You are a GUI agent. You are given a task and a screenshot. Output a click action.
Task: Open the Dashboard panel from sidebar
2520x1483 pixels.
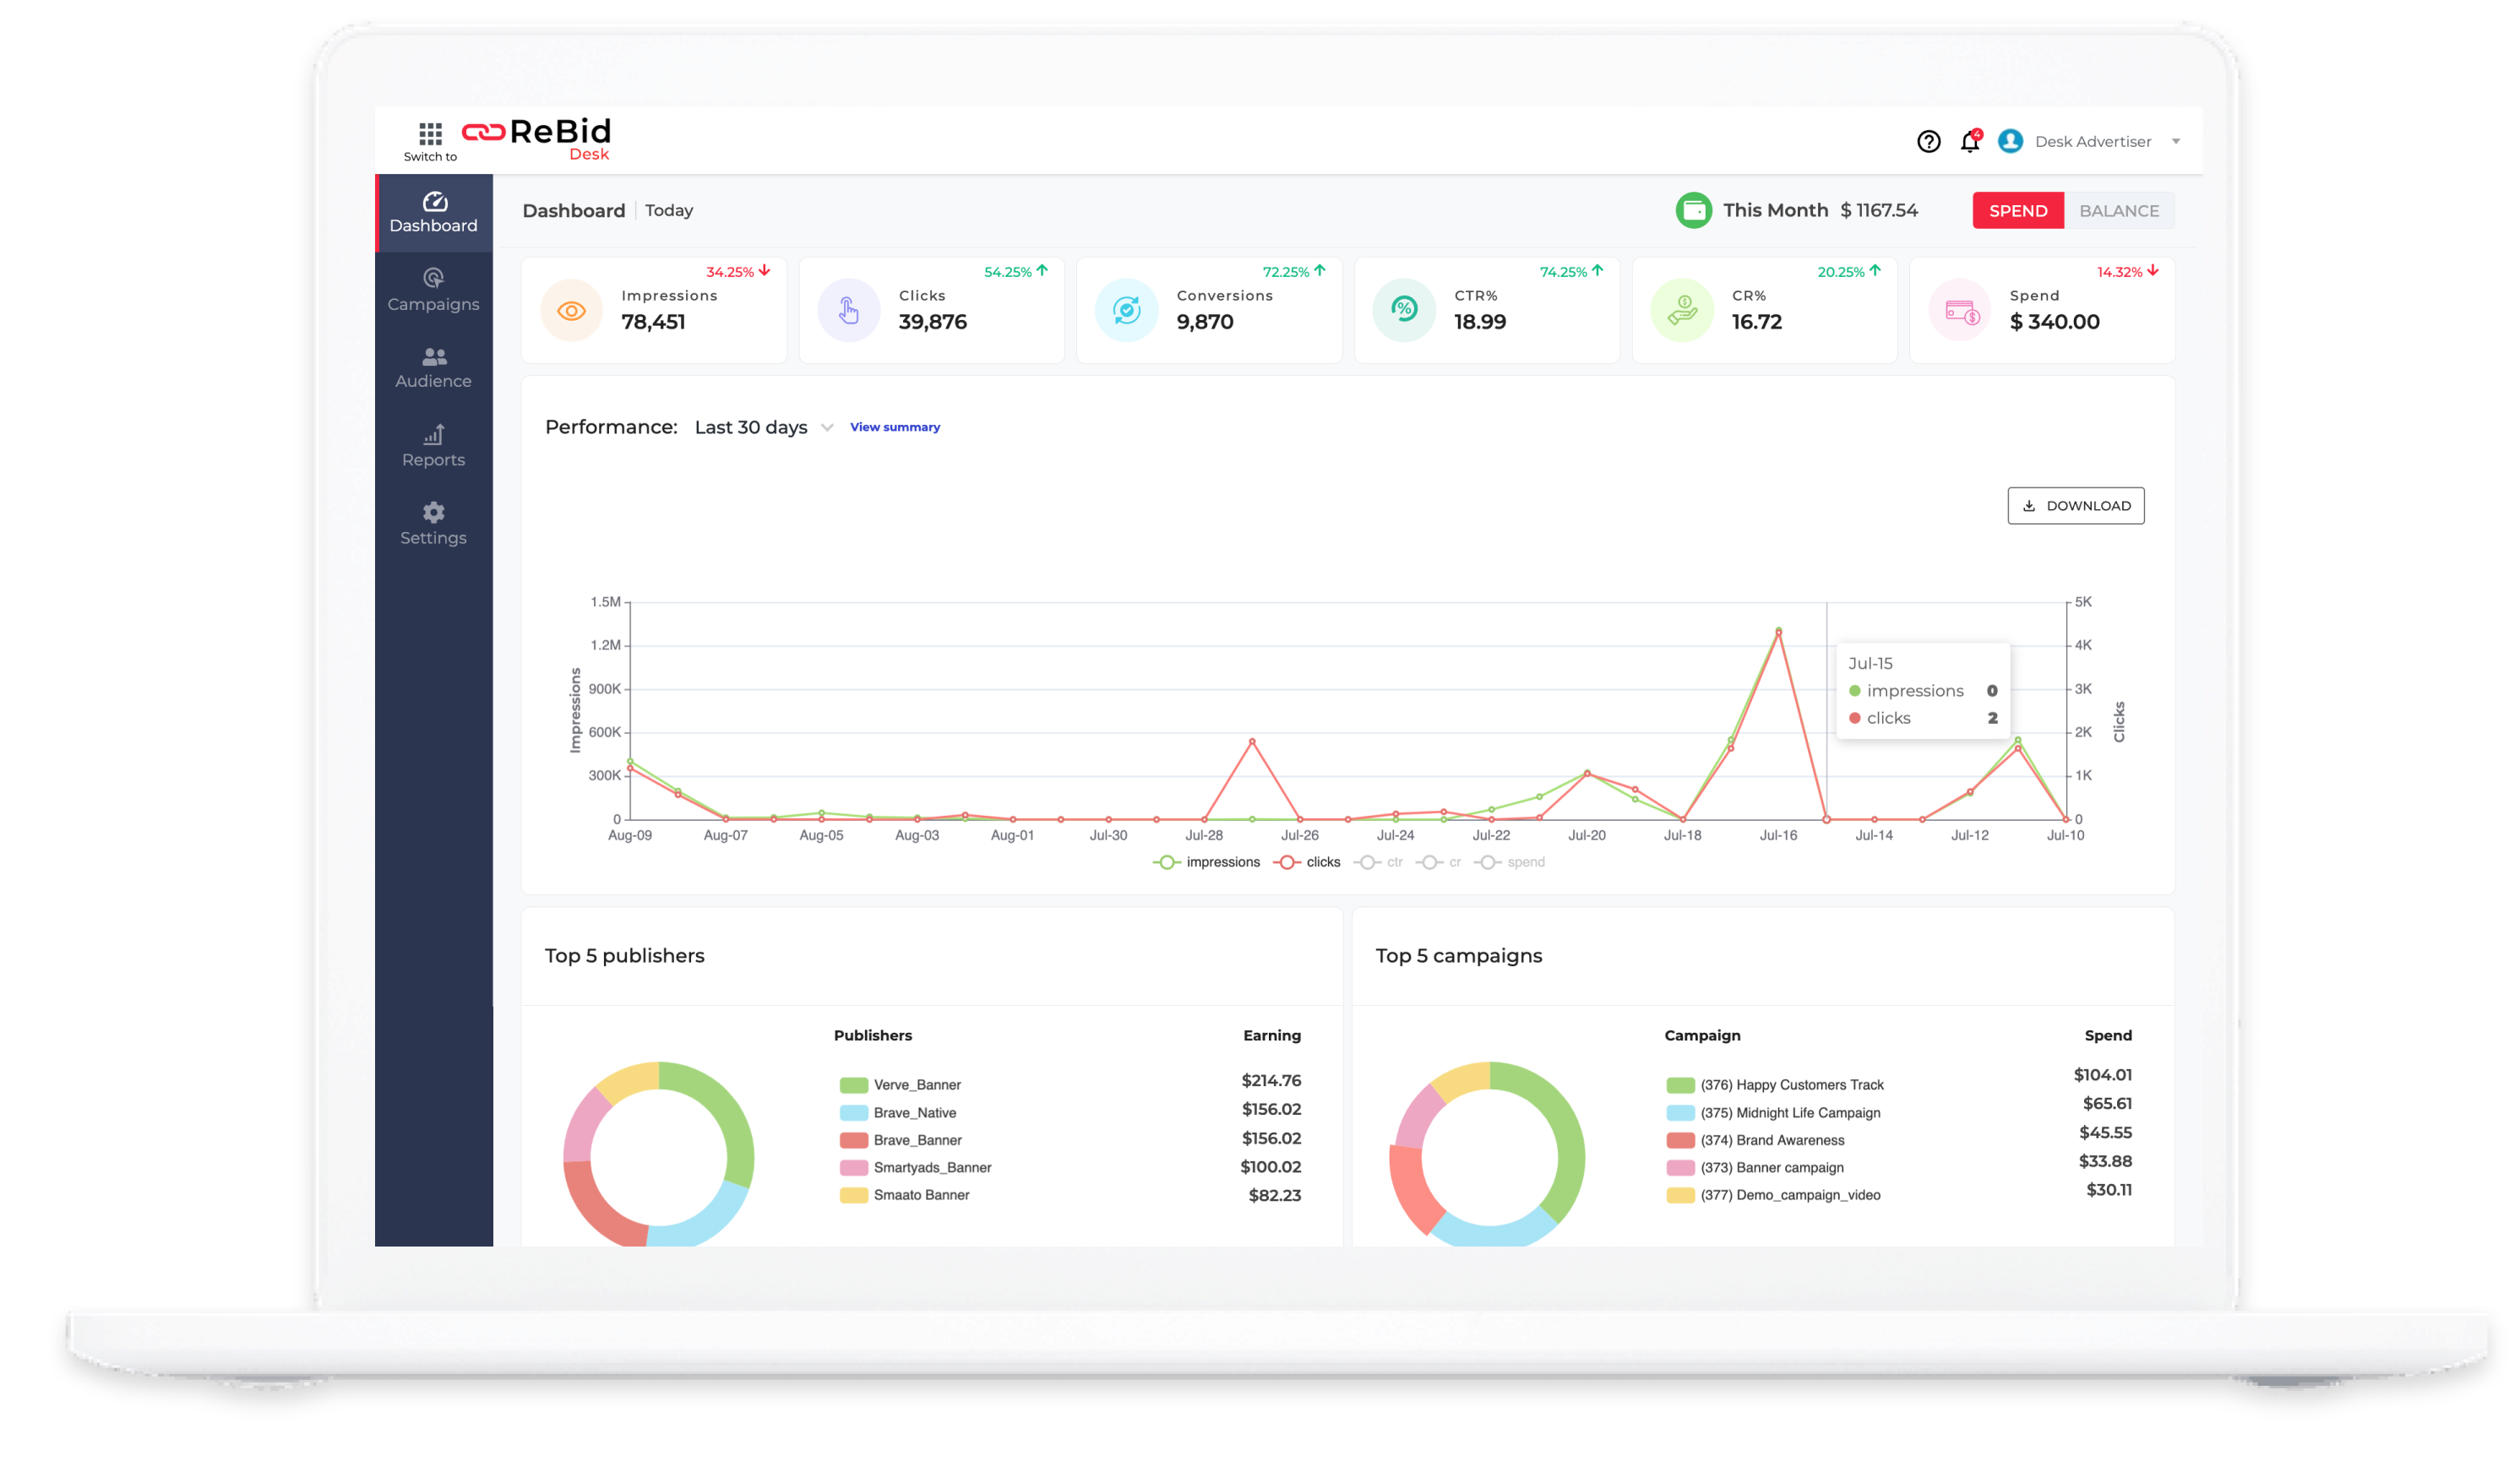[433, 212]
